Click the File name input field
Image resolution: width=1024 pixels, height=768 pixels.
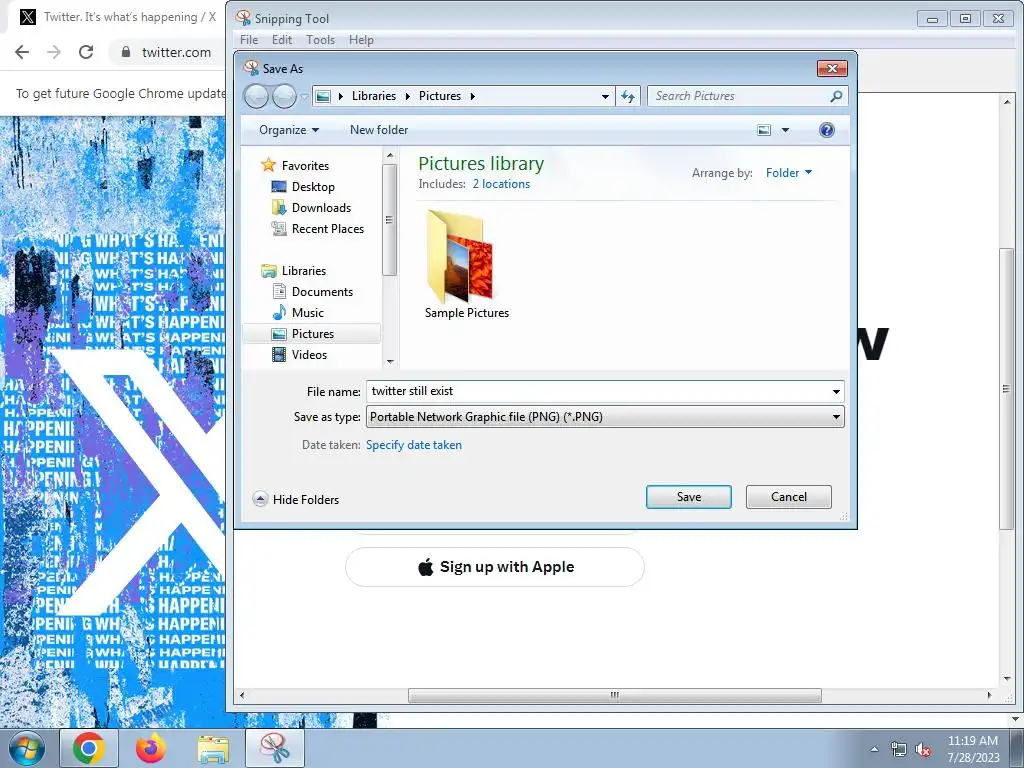tap(598, 391)
